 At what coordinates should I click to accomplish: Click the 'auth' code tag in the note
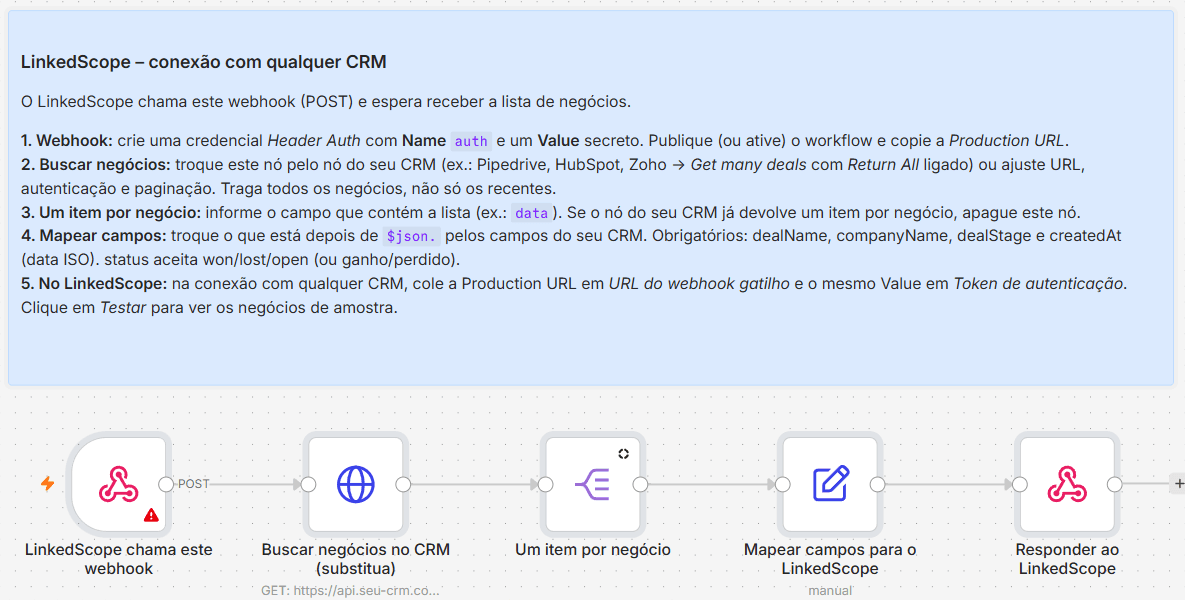coord(471,141)
